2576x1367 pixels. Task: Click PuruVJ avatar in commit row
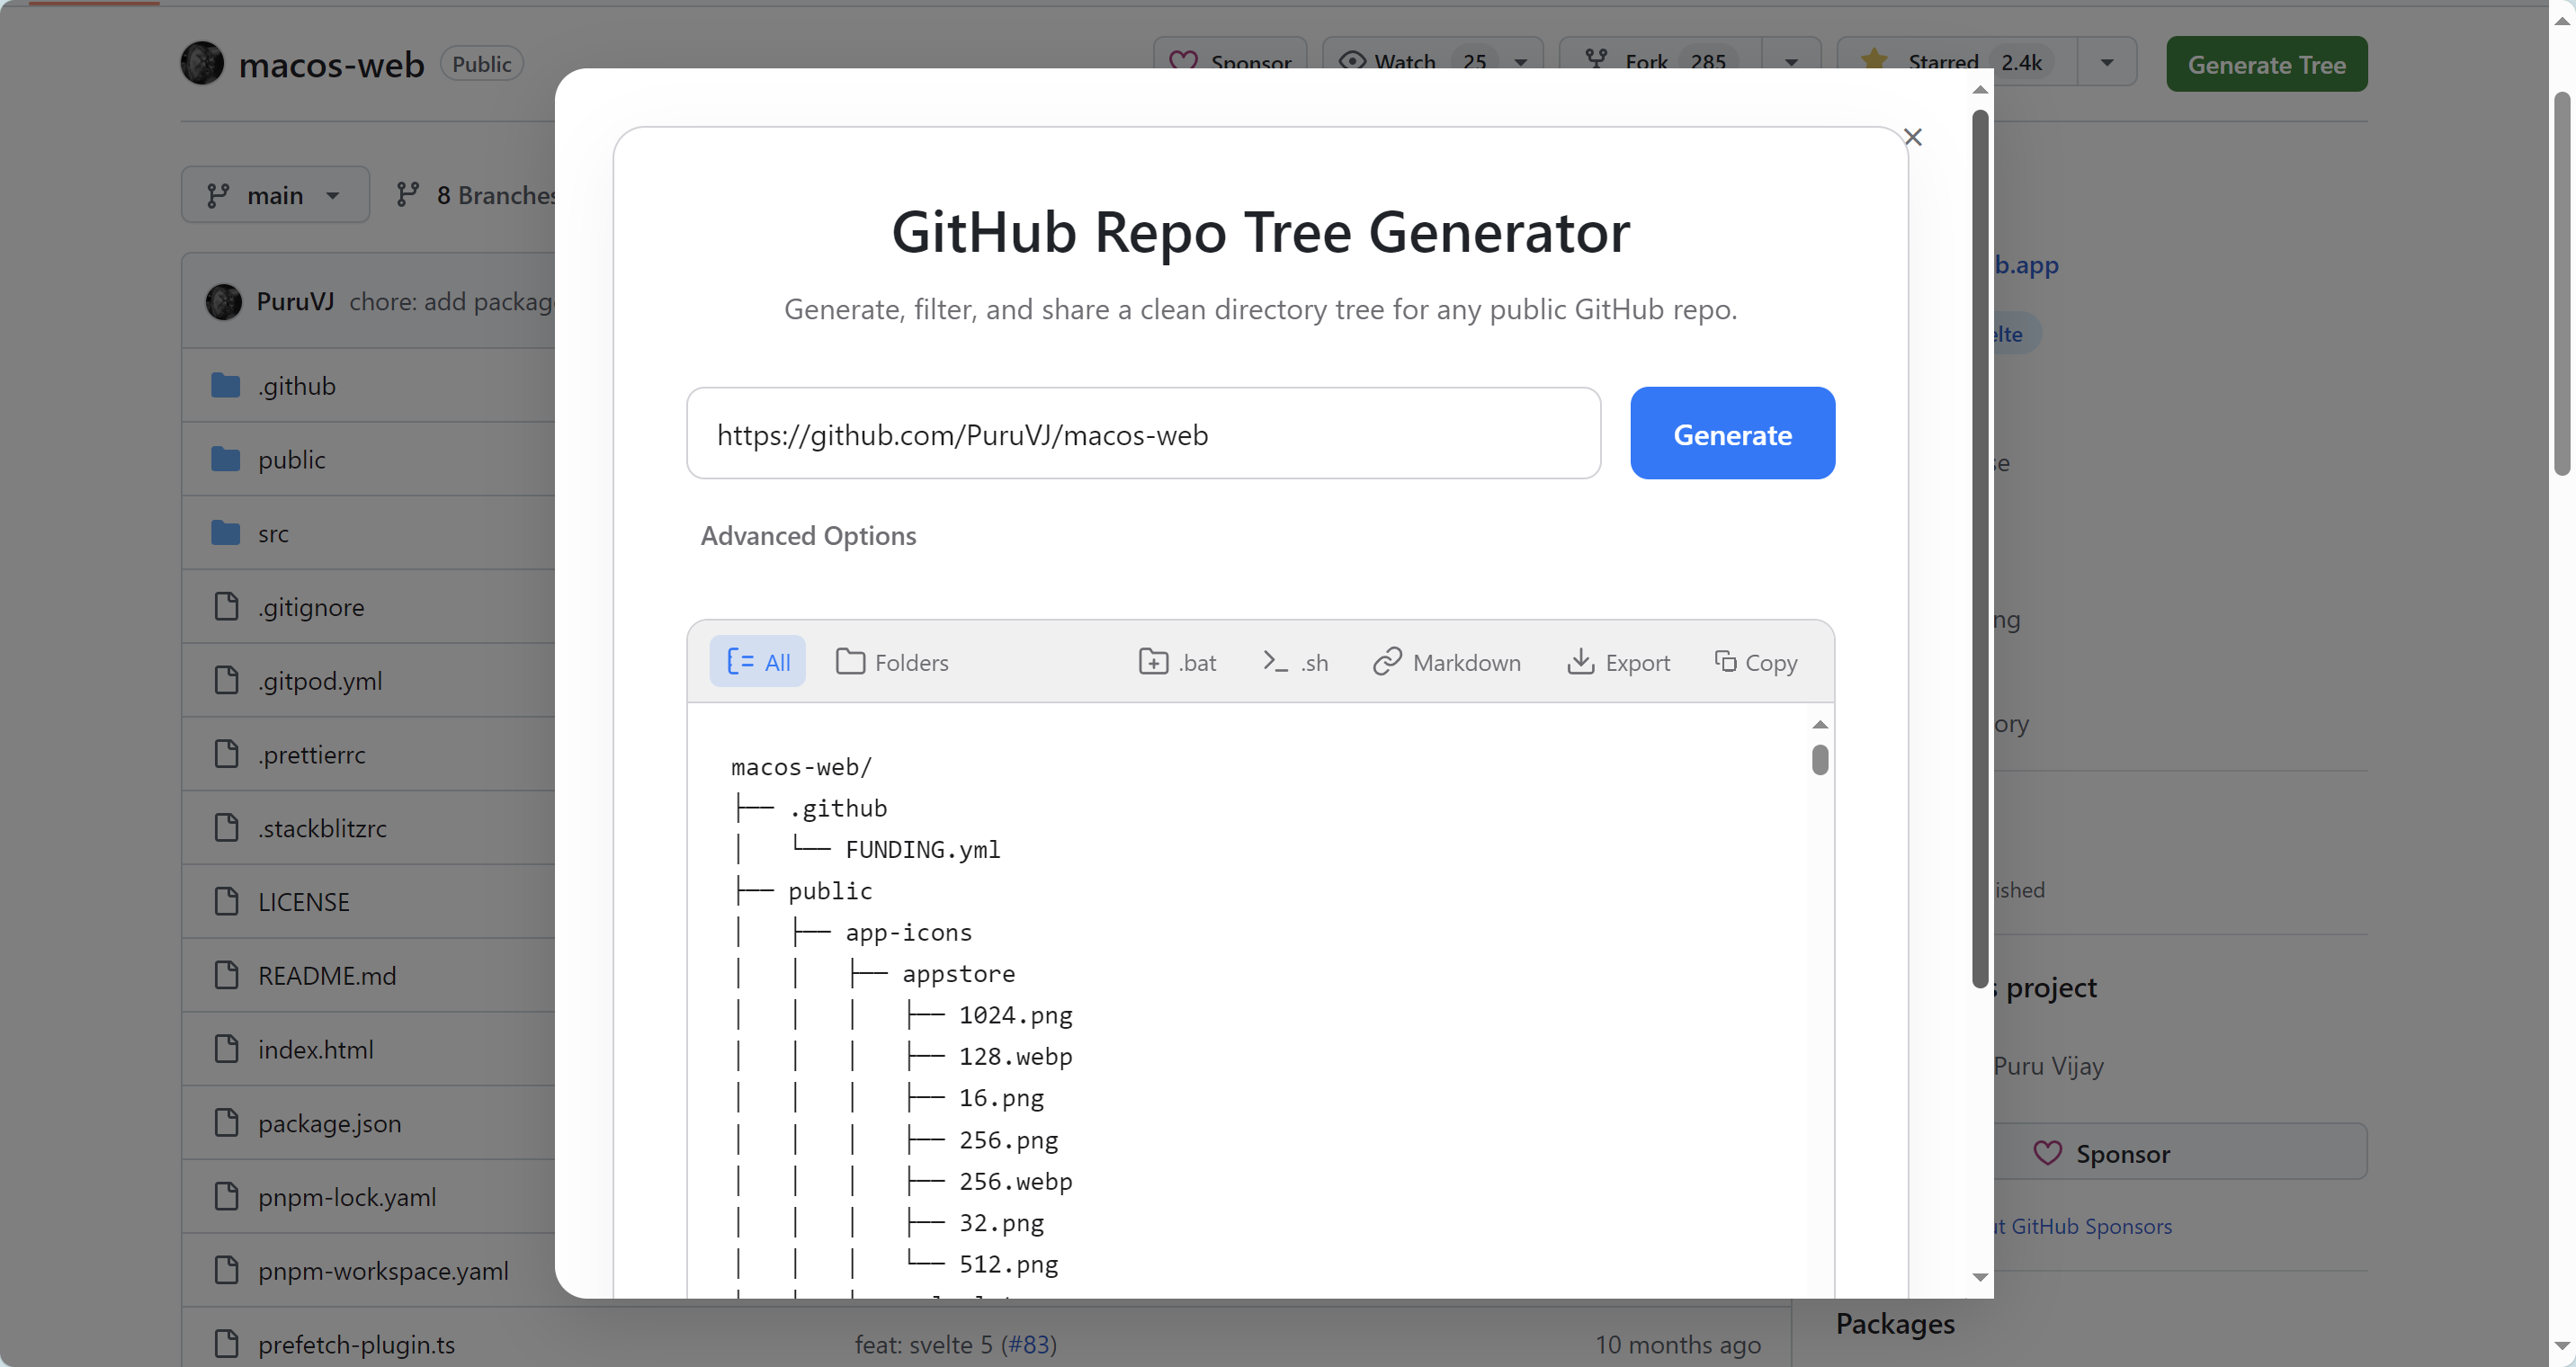(x=223, y=302)
